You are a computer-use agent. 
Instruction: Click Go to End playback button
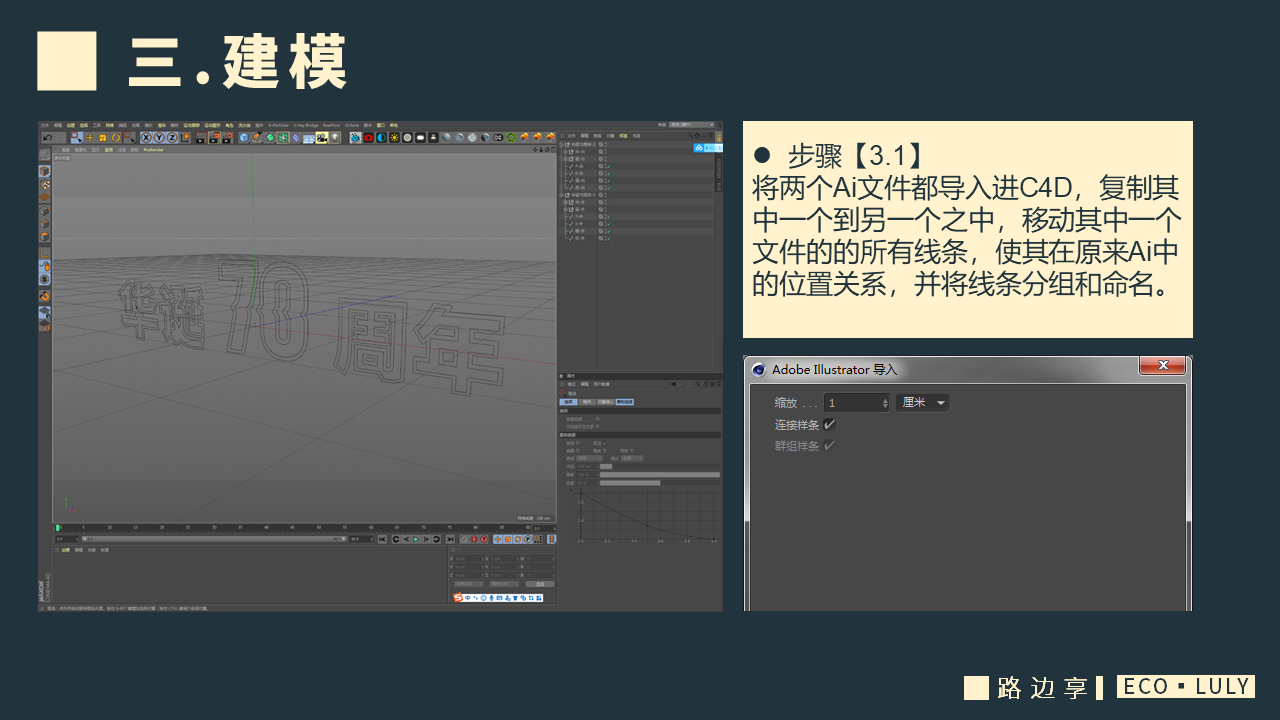click(450, 539)
